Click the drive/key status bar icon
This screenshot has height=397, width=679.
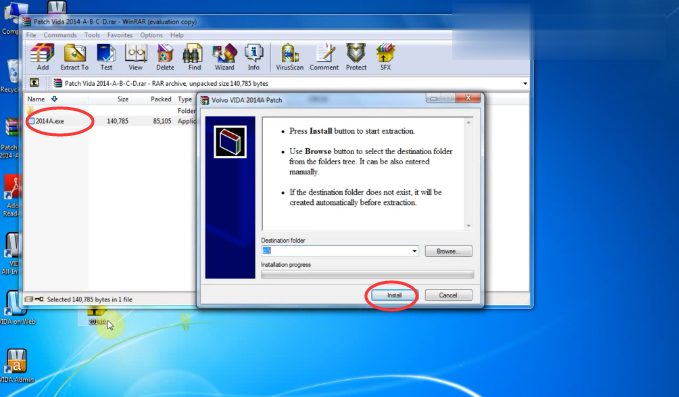(x=34, y=299)
